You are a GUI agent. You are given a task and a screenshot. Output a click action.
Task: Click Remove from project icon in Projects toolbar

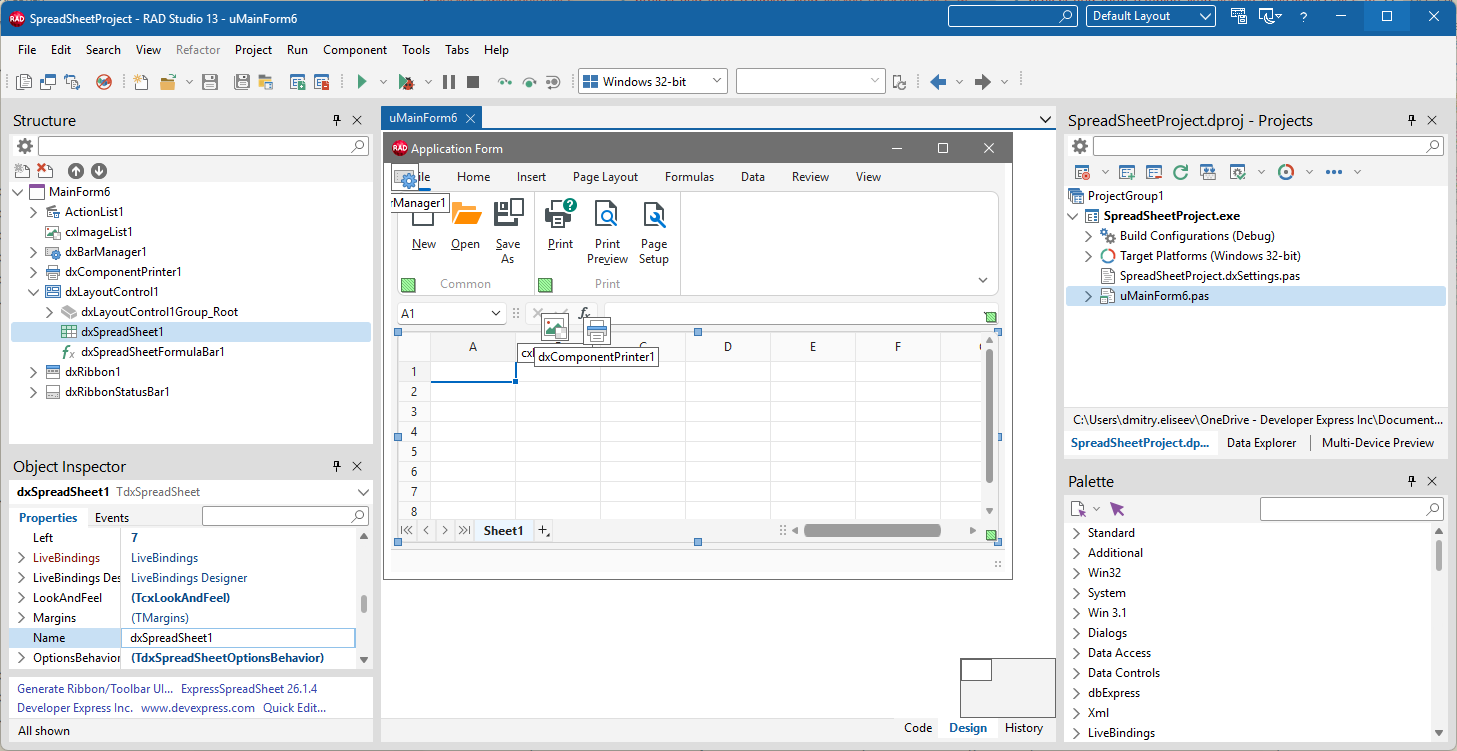click(x=1154, y=172)
